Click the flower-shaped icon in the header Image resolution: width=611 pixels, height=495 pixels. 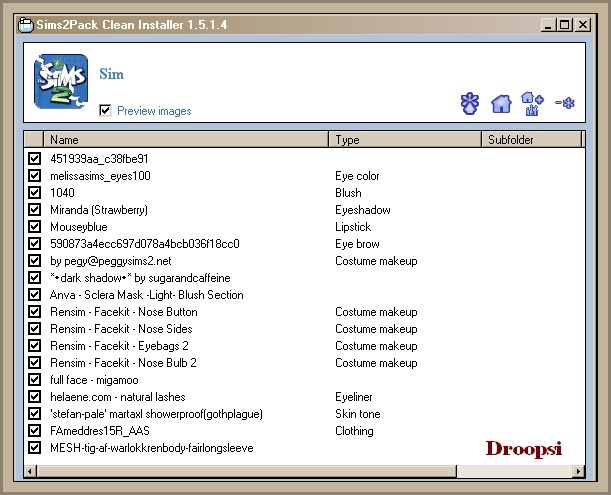[470, 103]
